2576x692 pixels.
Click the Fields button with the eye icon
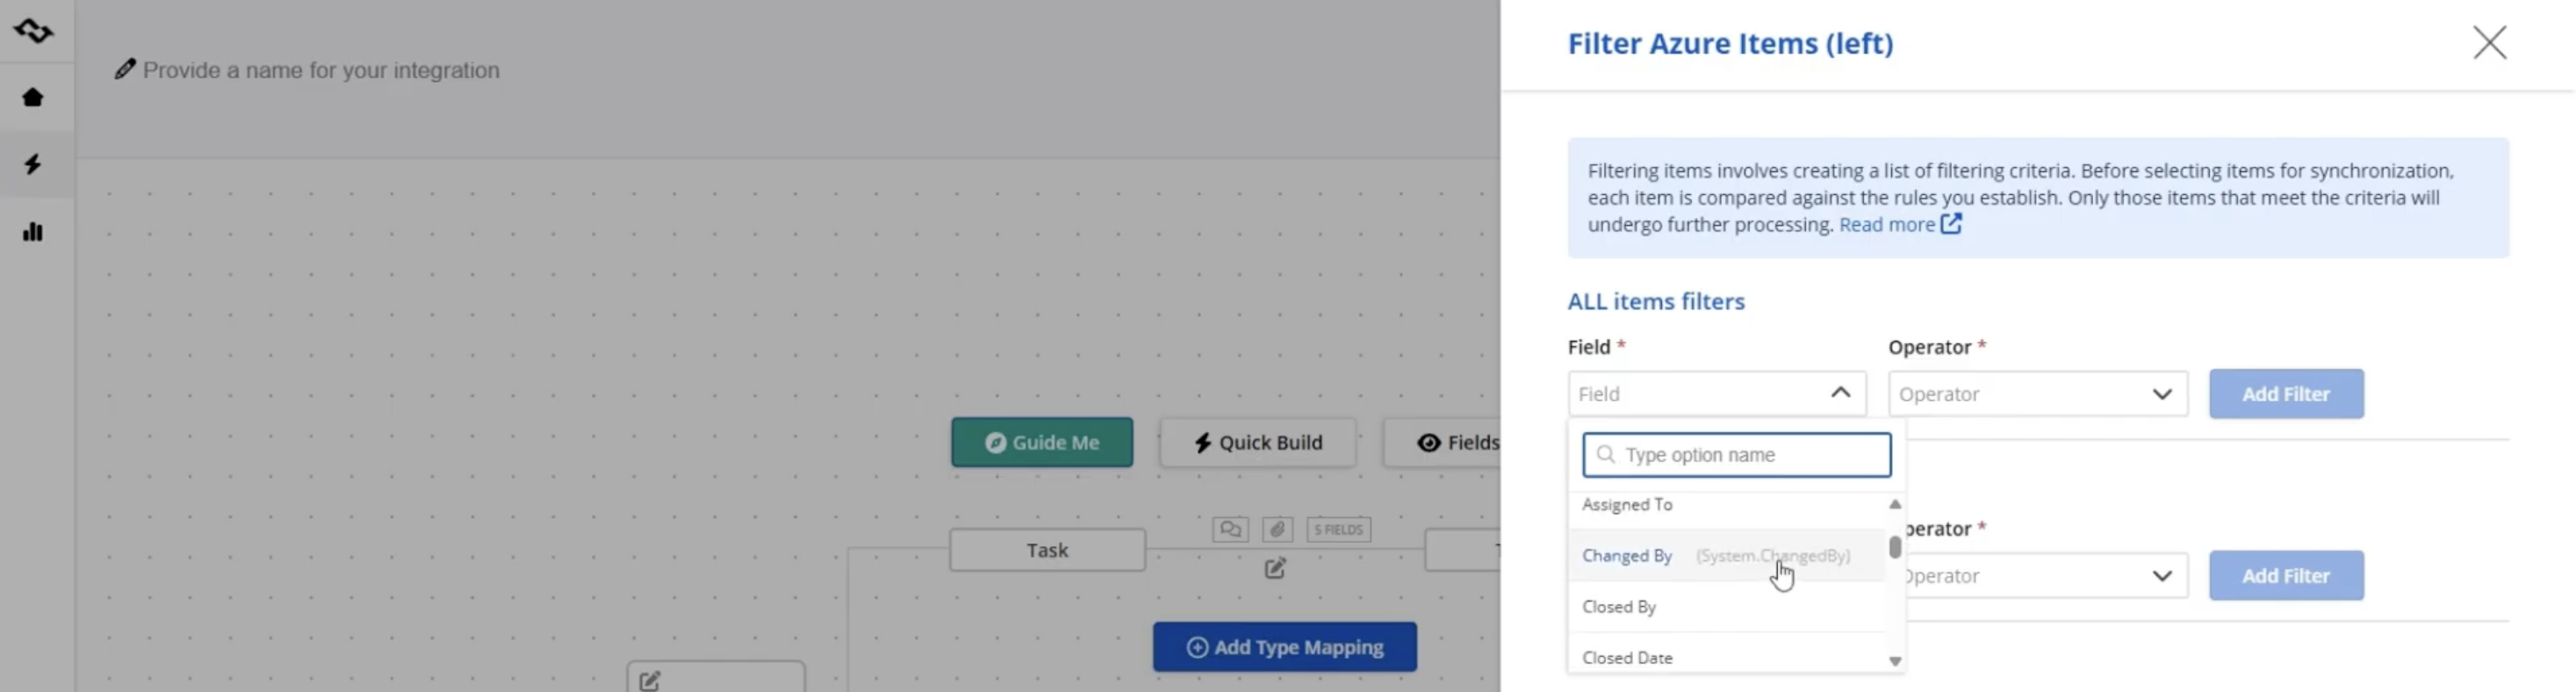point(1443,442)
